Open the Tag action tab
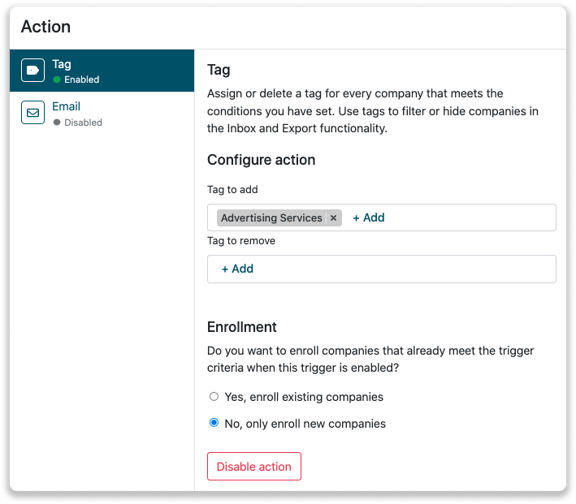Screen dimensions: 576x504 click(102, 71)
